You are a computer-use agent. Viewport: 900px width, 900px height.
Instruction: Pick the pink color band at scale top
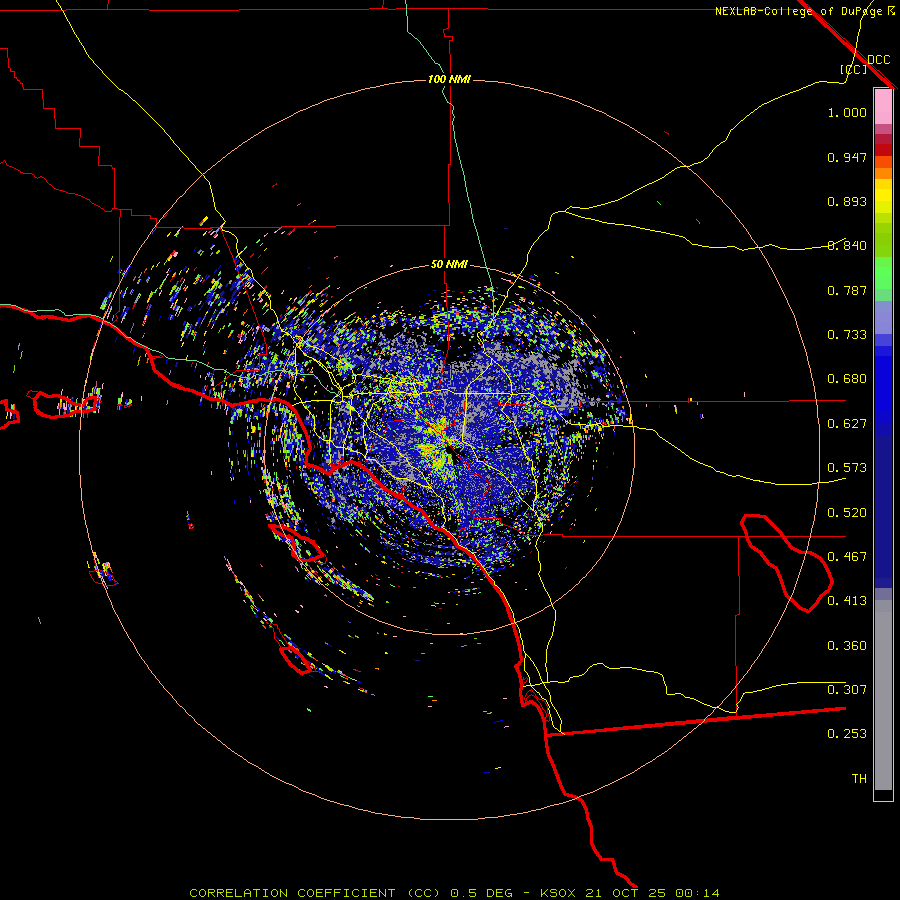pyautogui.click(x=883, y=106)
